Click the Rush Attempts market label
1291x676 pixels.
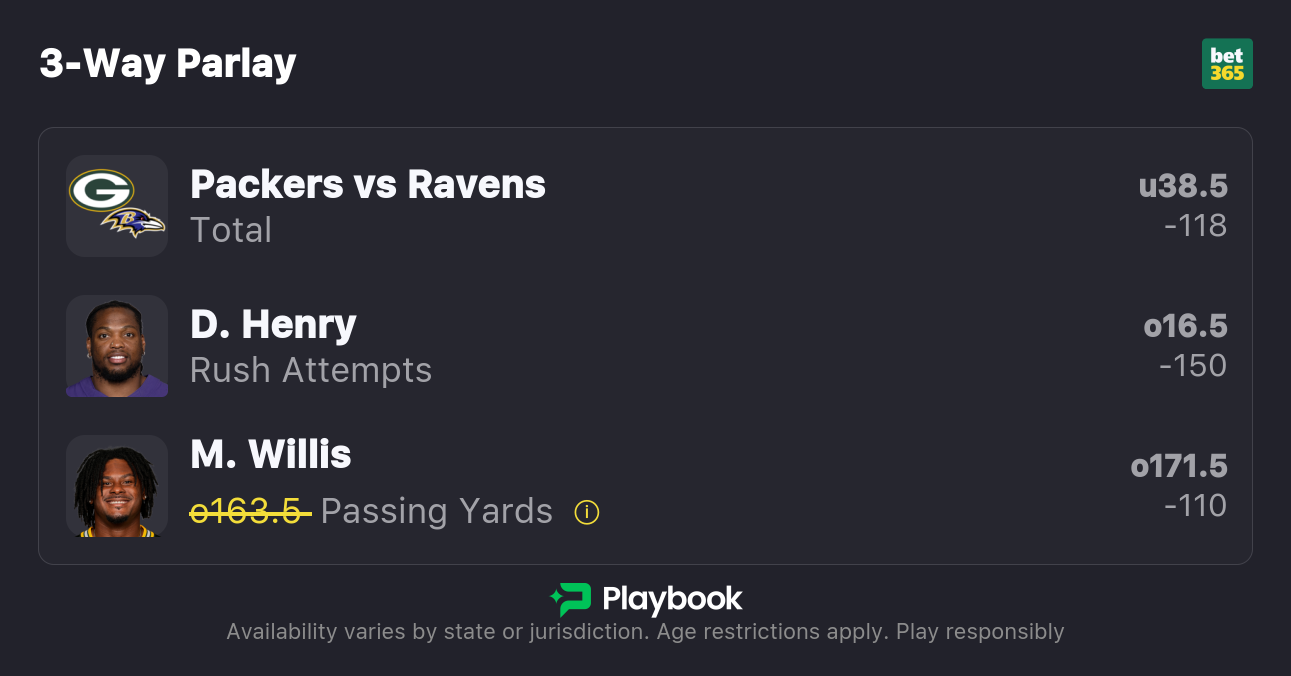(311, 371)
